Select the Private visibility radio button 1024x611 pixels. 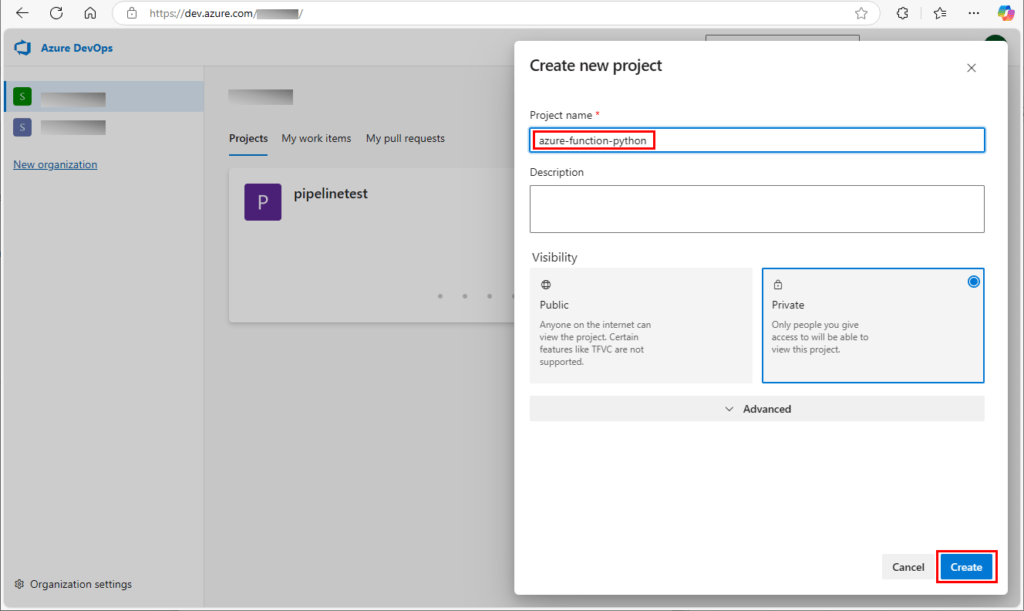[x=973, y=281]
